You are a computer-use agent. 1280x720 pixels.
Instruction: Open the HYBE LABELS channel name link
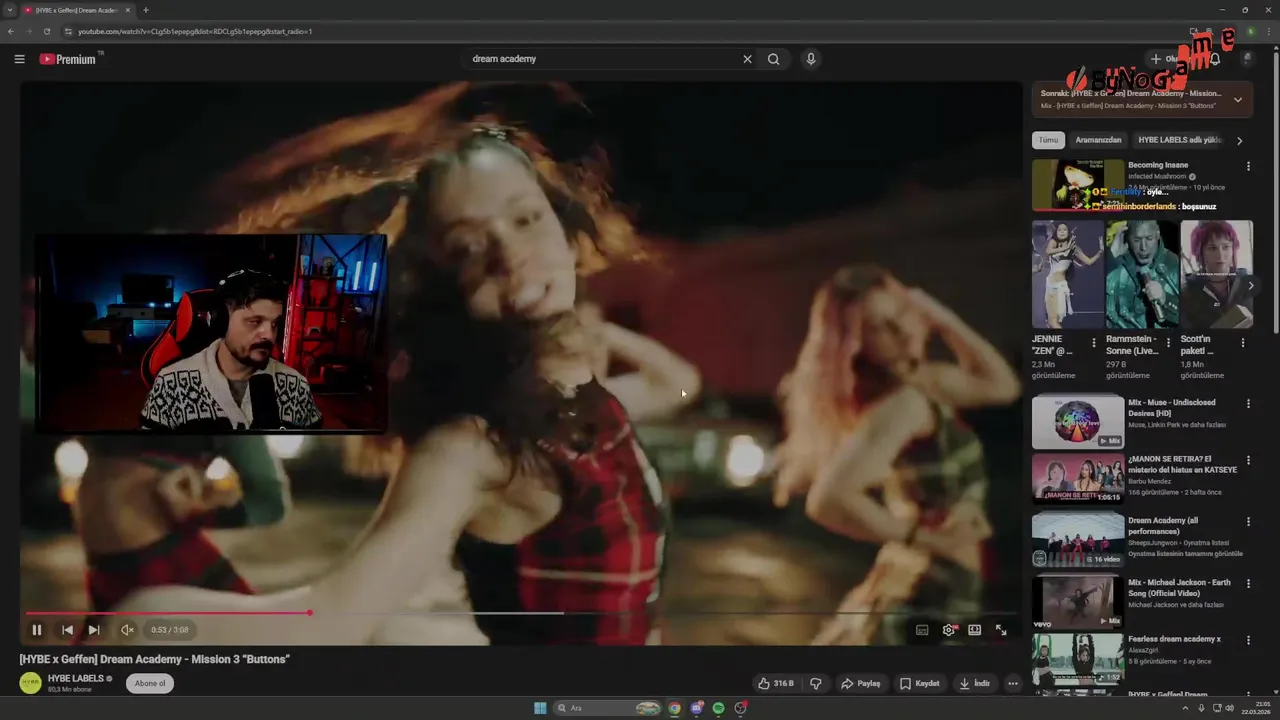pyautogui.click(x=76, y=678)
